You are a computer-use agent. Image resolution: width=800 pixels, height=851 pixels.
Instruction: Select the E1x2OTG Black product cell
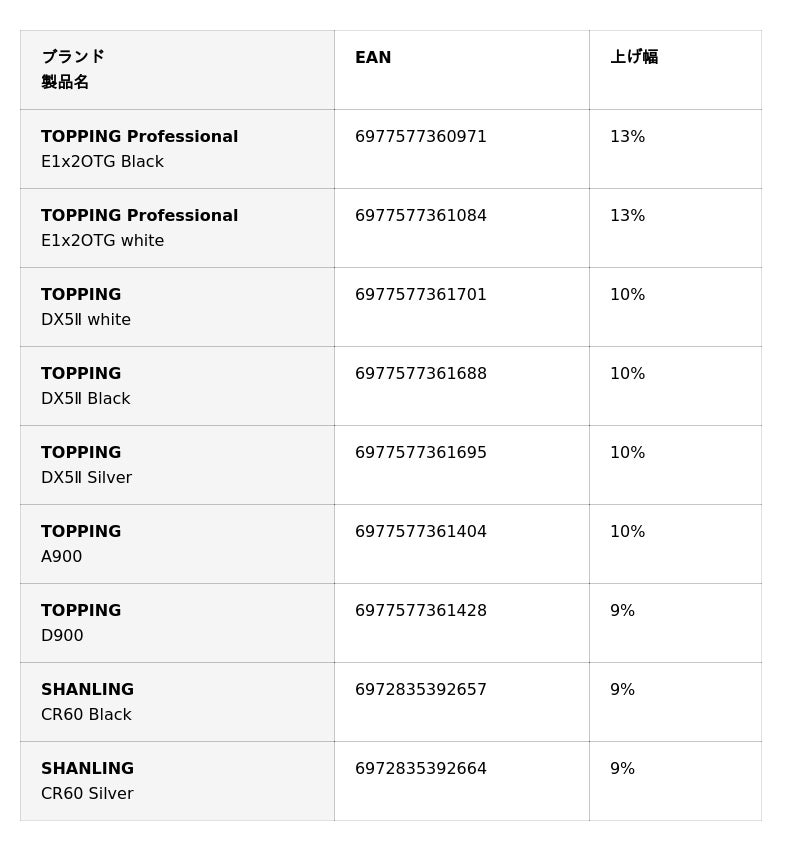point(177,149)
